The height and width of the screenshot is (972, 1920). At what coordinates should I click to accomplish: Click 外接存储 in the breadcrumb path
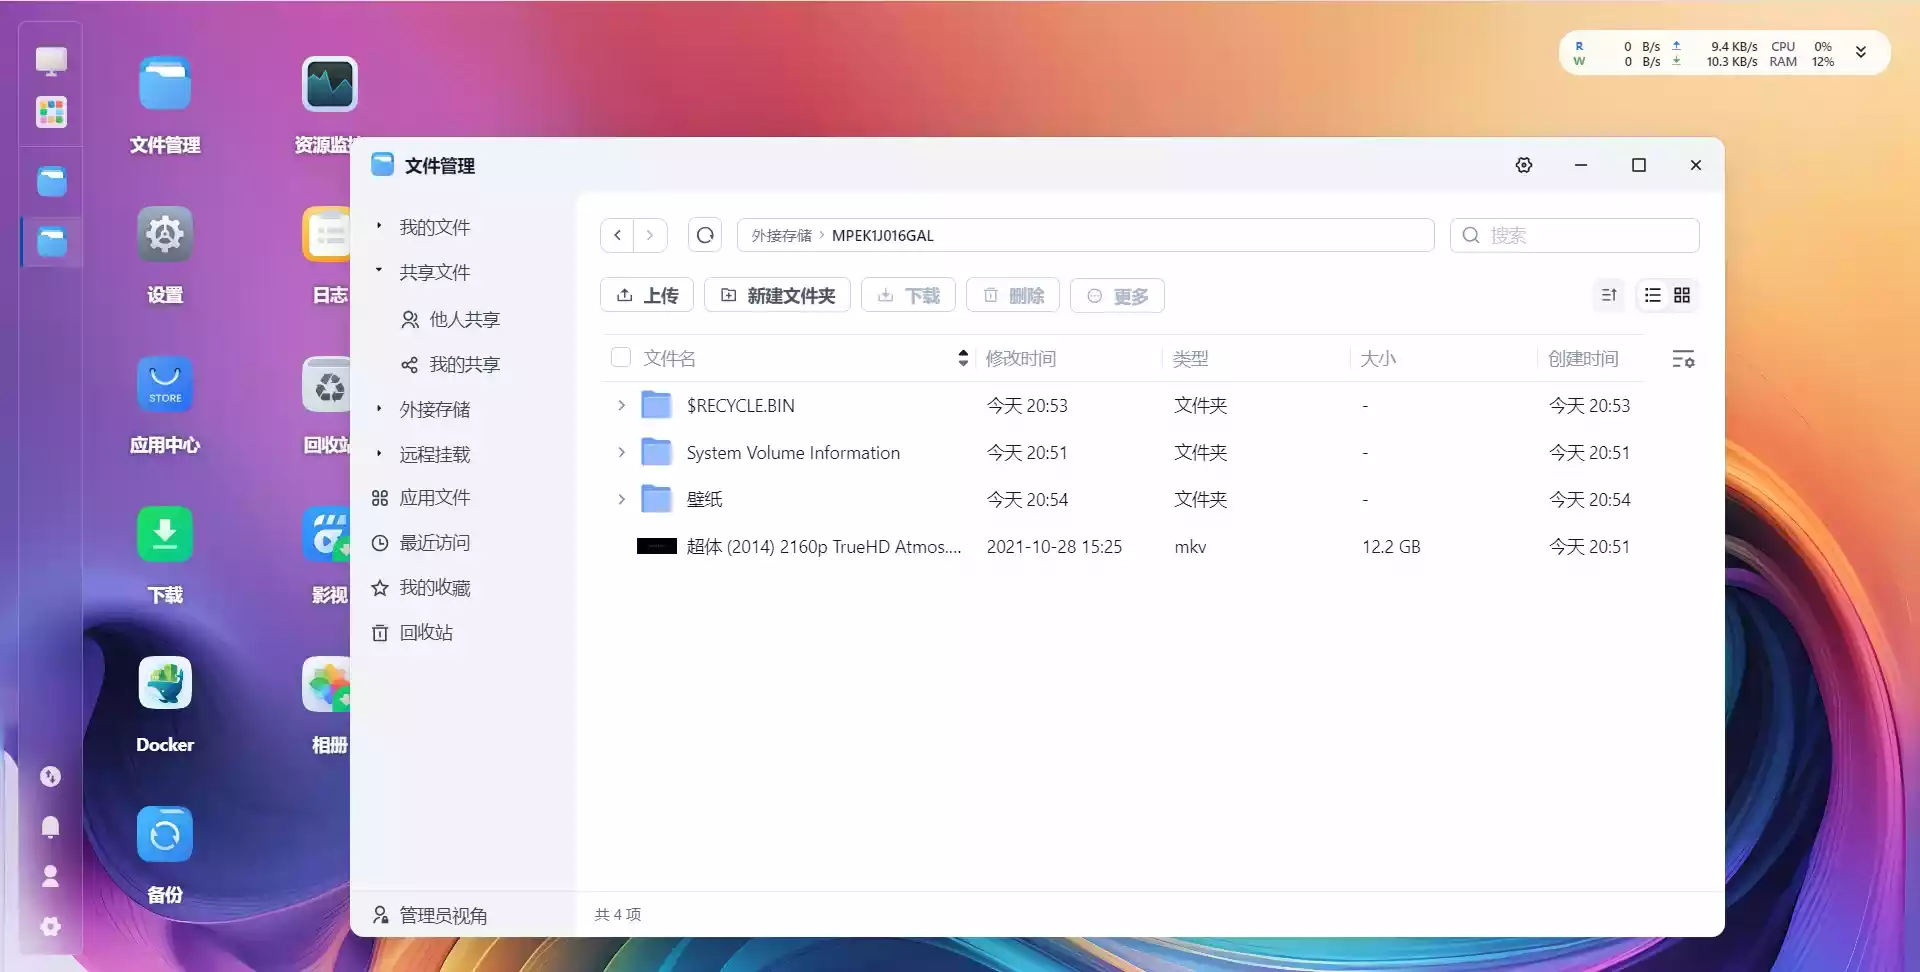click(x=782, y=236)
